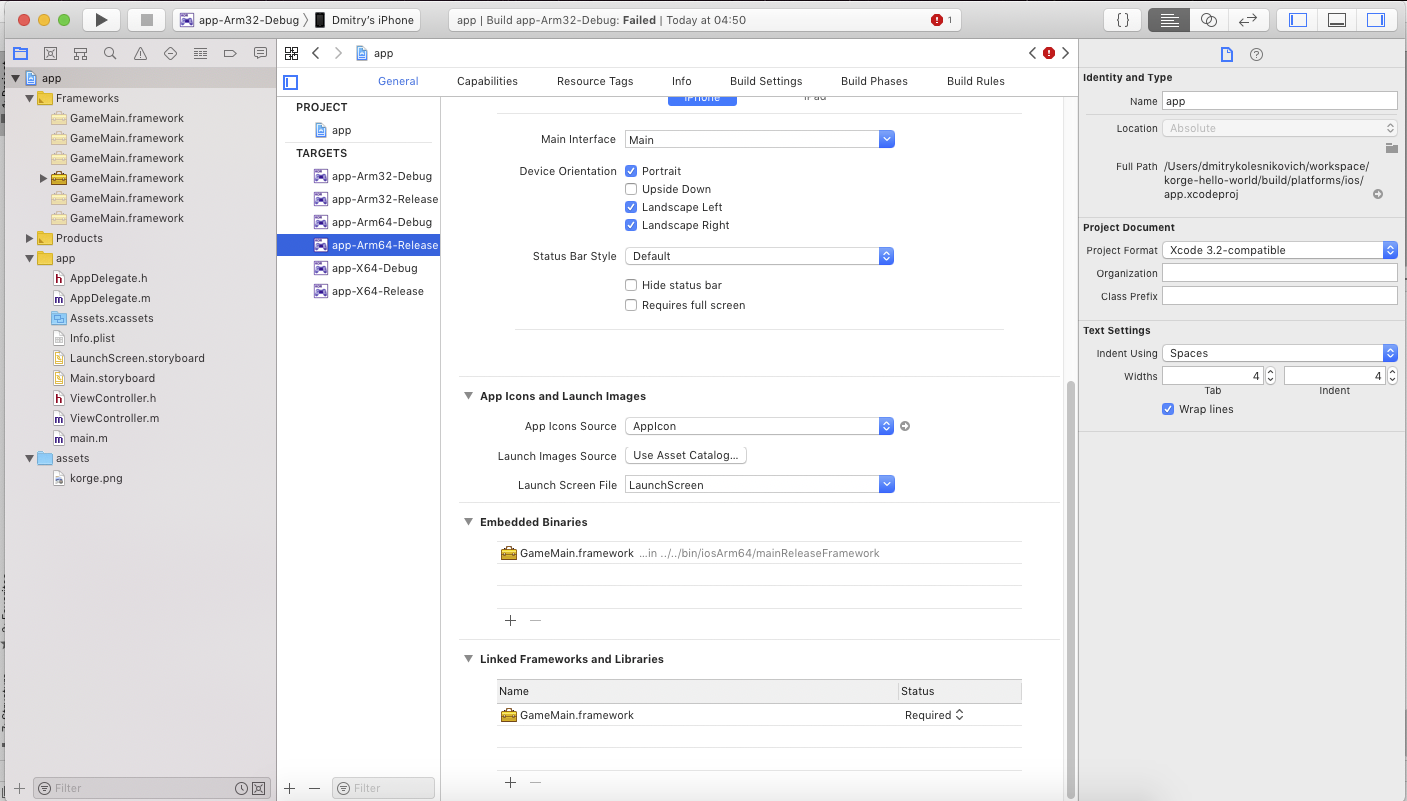Screen dimensions: 1407x801
Task: Open the Report navigator speech-bubble icon
Action: 260,54
